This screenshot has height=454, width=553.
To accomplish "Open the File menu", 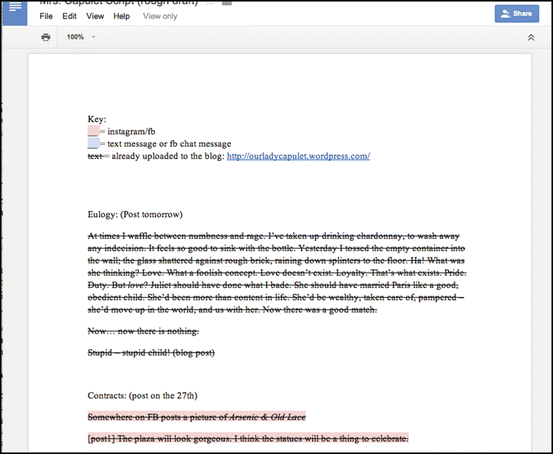I will [46, 16].
